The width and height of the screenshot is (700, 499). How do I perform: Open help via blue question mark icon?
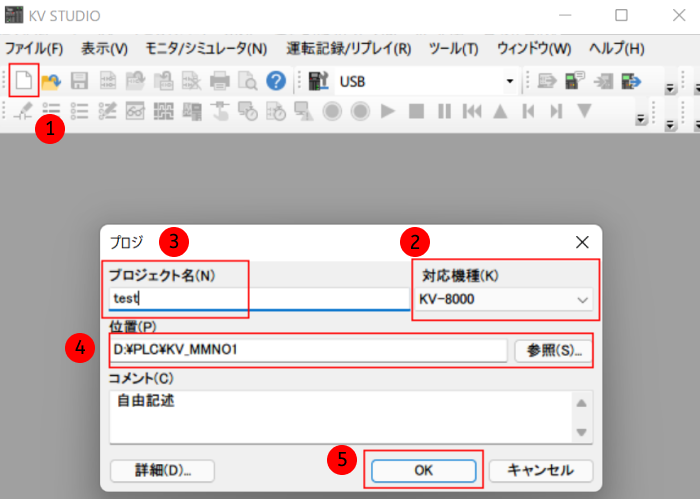click(x=276, y=81)
